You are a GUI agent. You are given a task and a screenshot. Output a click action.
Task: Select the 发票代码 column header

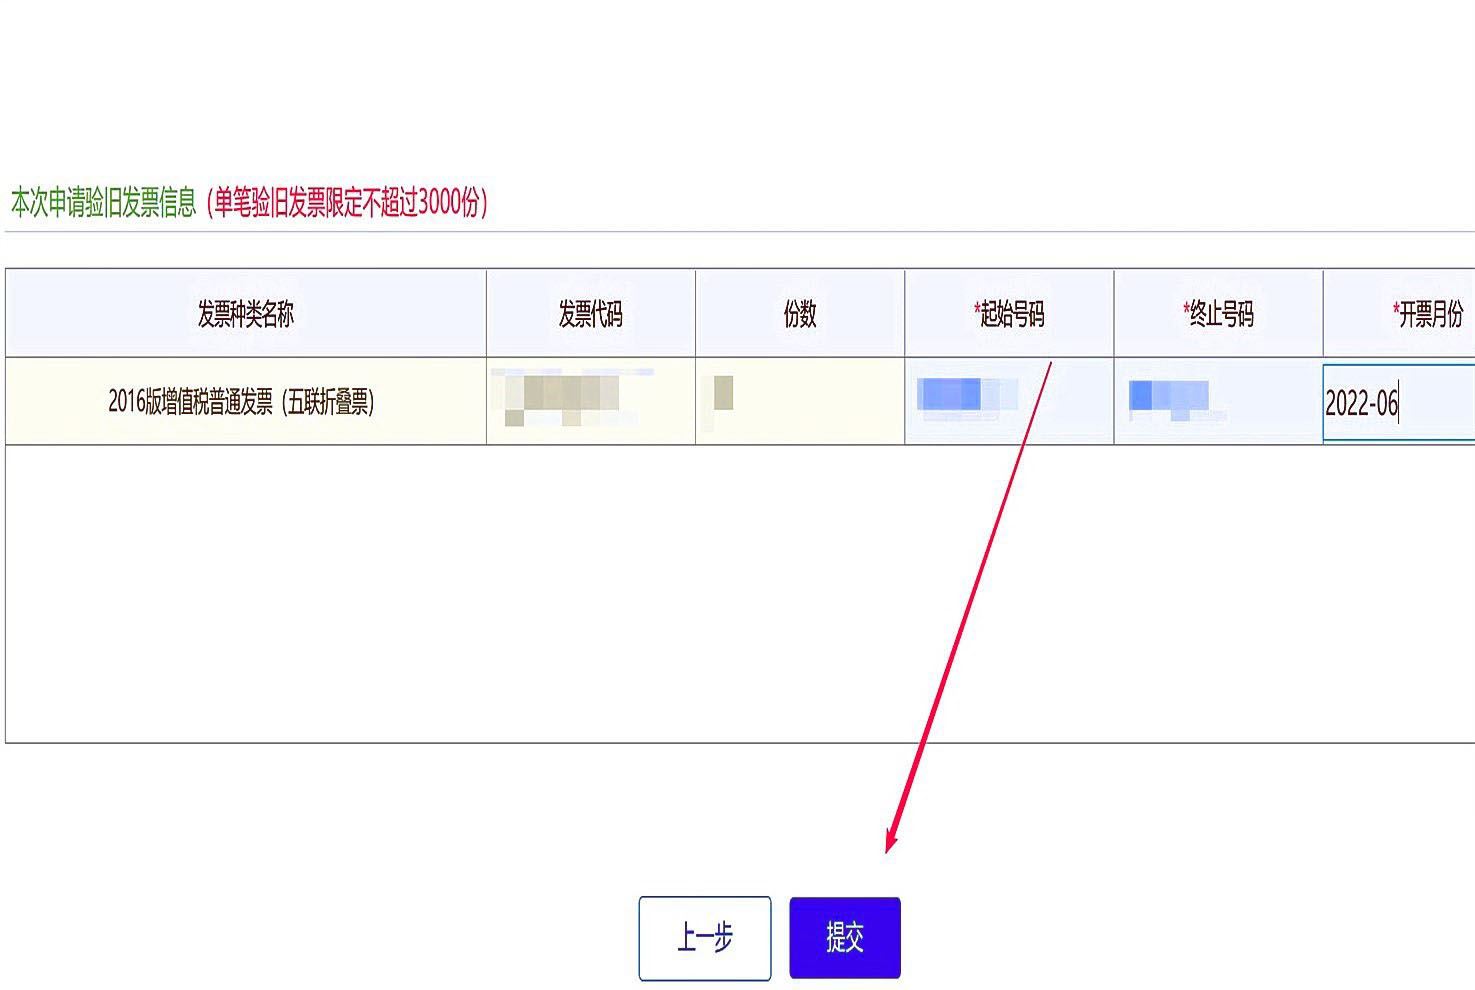coord(591,314)
